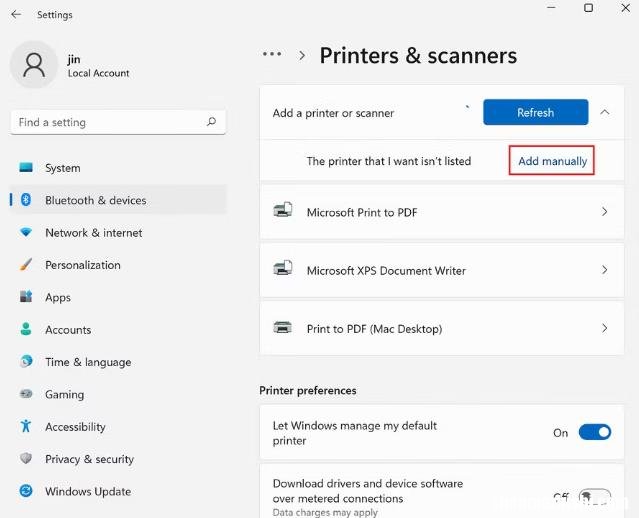The image size is (639, 518).
Task: Open the Microsoft XPS Document Writer entry
Action: pos(441,270)
